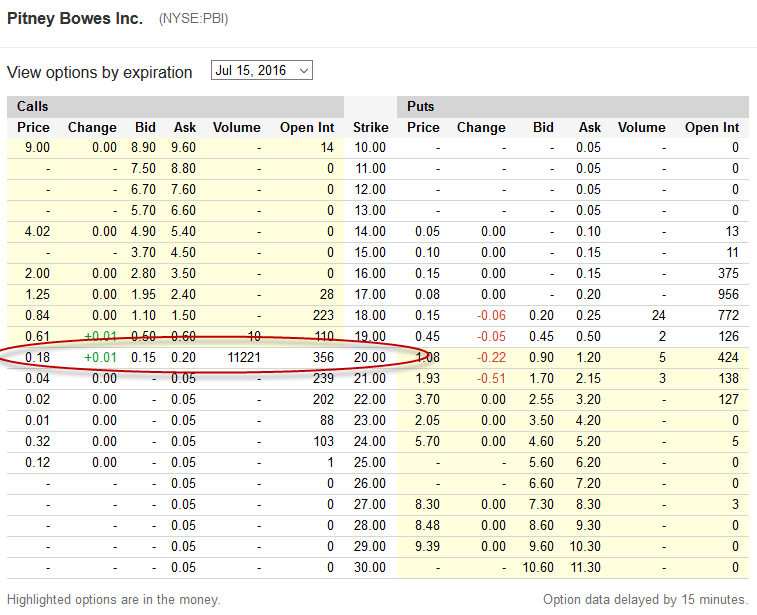Viewport: 757px width, 615px height.
Task: Click strike price 15.00
Action: (370, 252)
